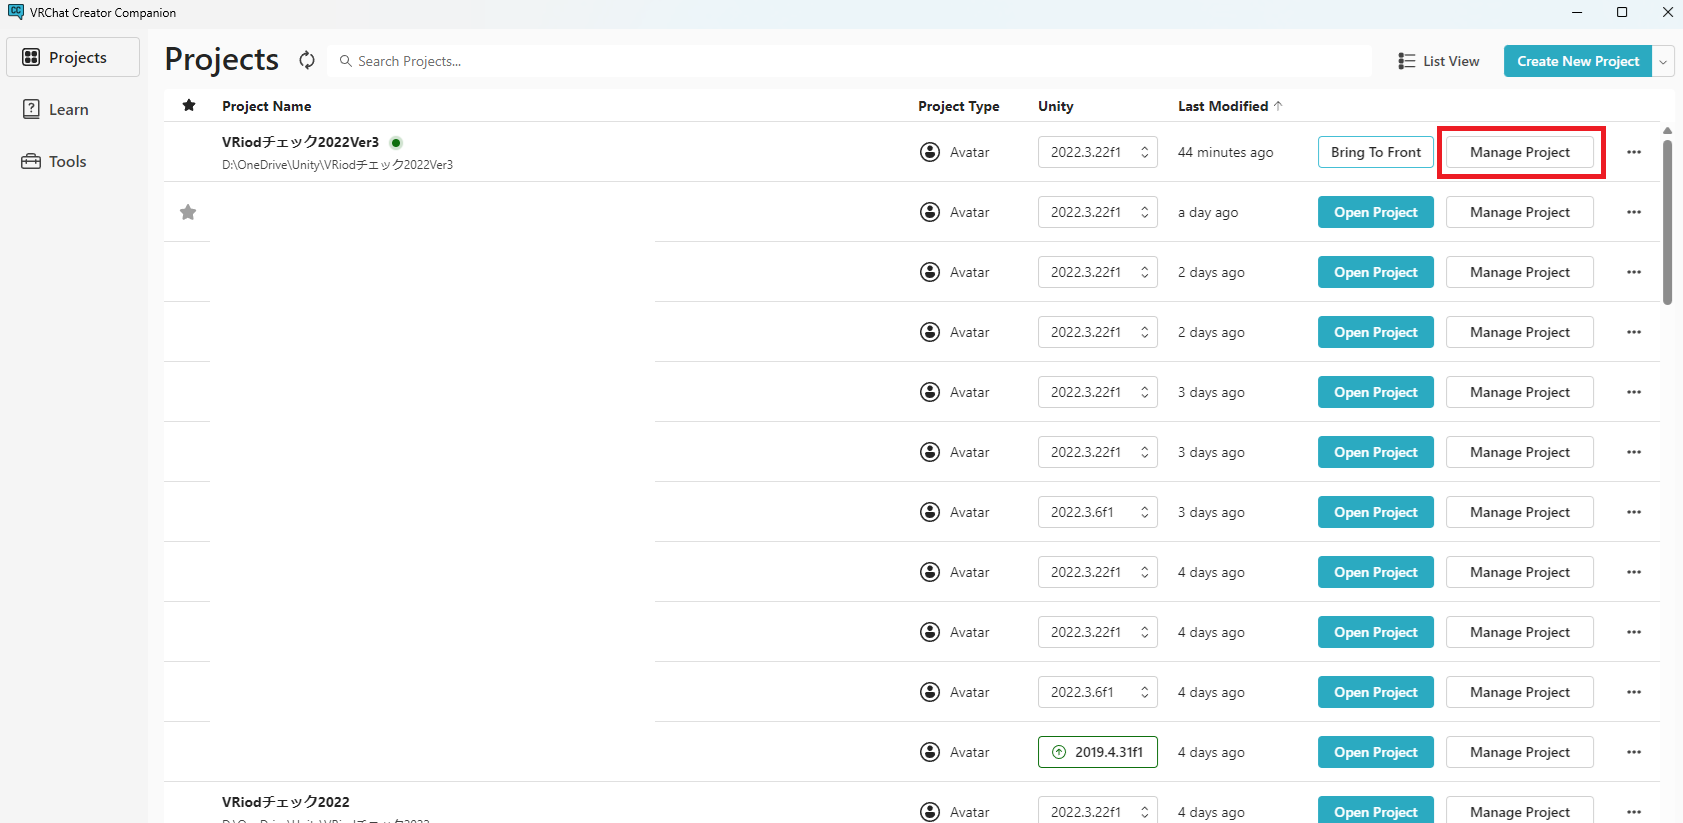
Task: Click Create New Project button
Action: [1578, 61]
